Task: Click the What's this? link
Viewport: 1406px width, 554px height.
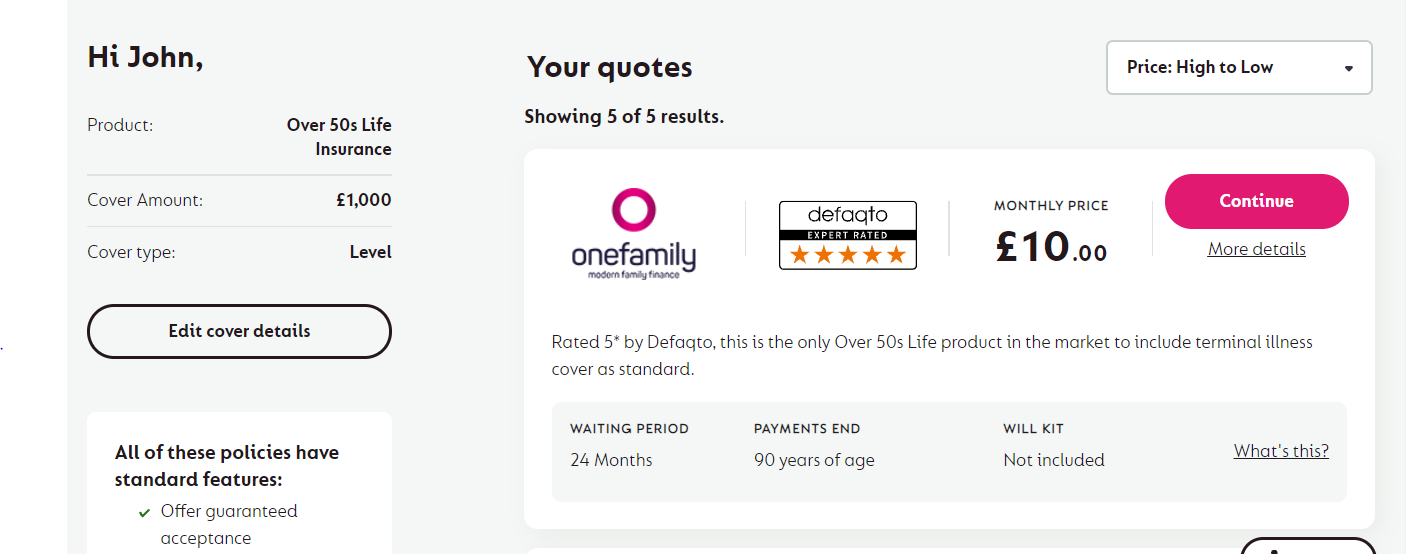Action: coord(1281,451)
